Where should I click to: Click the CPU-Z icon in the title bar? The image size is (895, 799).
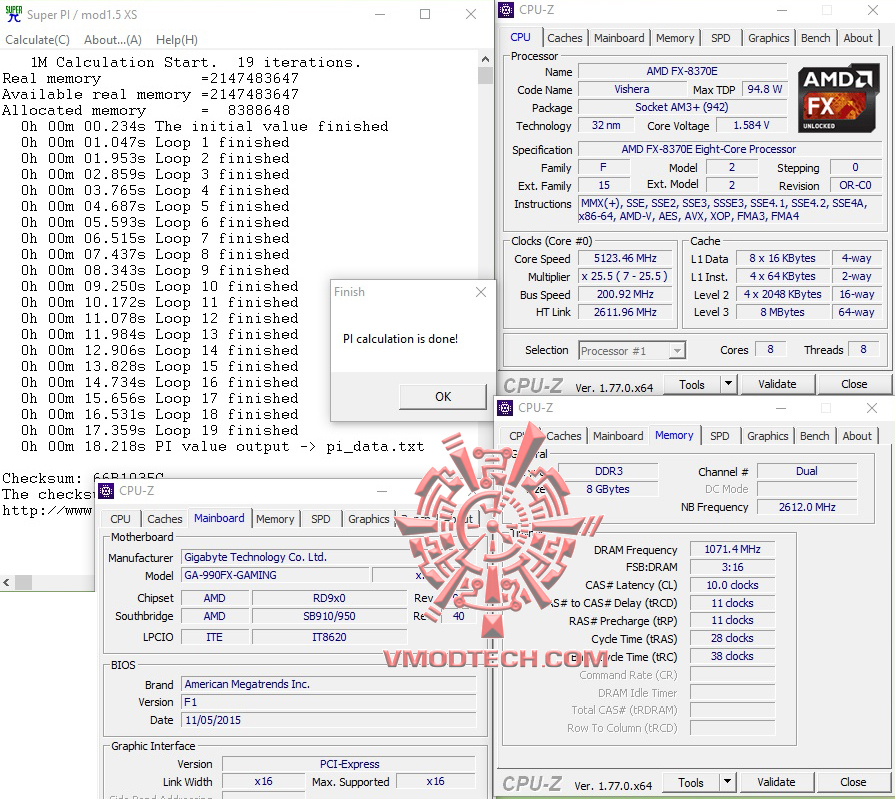505,9
